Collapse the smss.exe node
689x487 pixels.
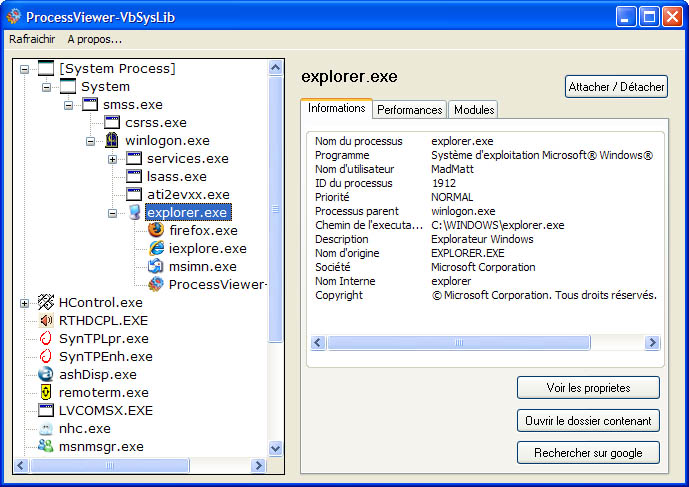69,105
